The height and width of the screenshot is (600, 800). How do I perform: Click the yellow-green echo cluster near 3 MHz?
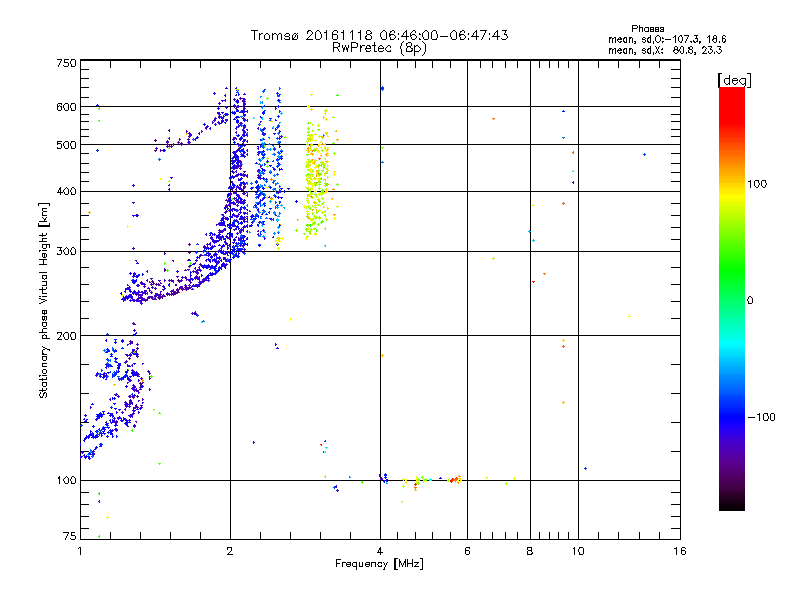coord(317,181)
